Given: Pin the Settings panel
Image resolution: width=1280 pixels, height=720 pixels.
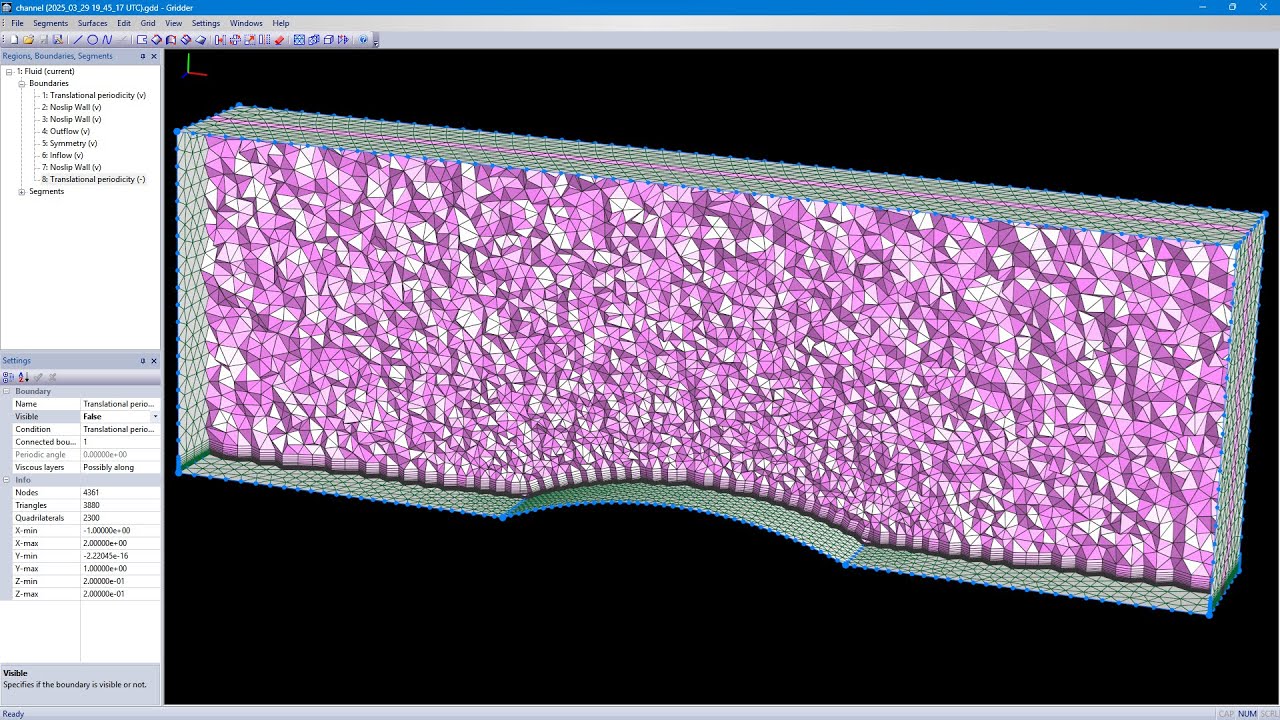Looking at the screenshot, I should click(142, 361).
